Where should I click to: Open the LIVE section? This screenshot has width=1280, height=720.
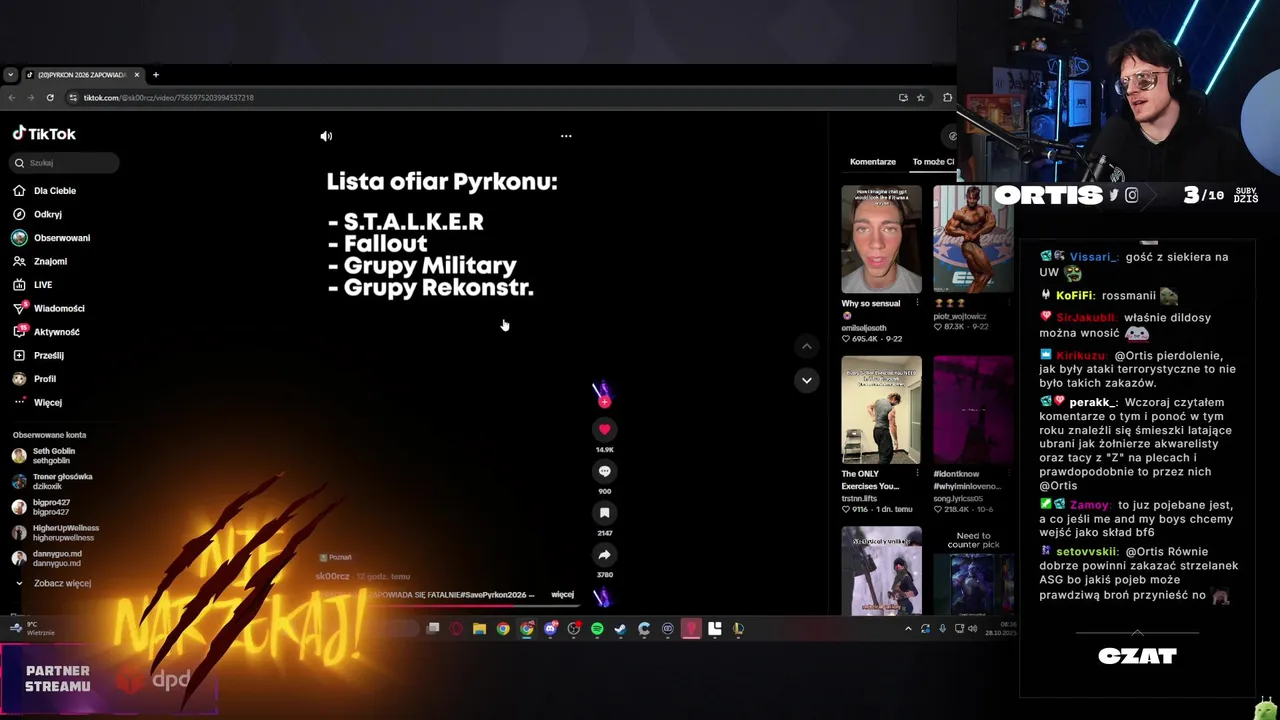coord(33,285)
